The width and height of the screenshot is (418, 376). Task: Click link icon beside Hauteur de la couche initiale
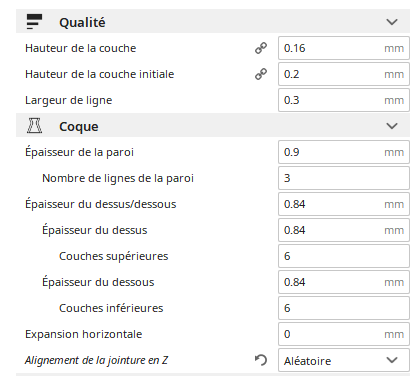point(261,74)
